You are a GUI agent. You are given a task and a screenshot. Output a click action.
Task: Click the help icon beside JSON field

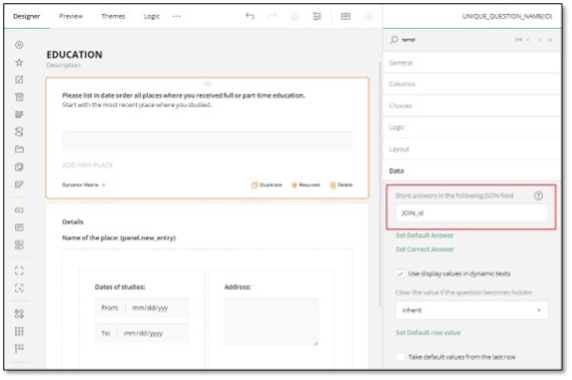click(538, 196)
